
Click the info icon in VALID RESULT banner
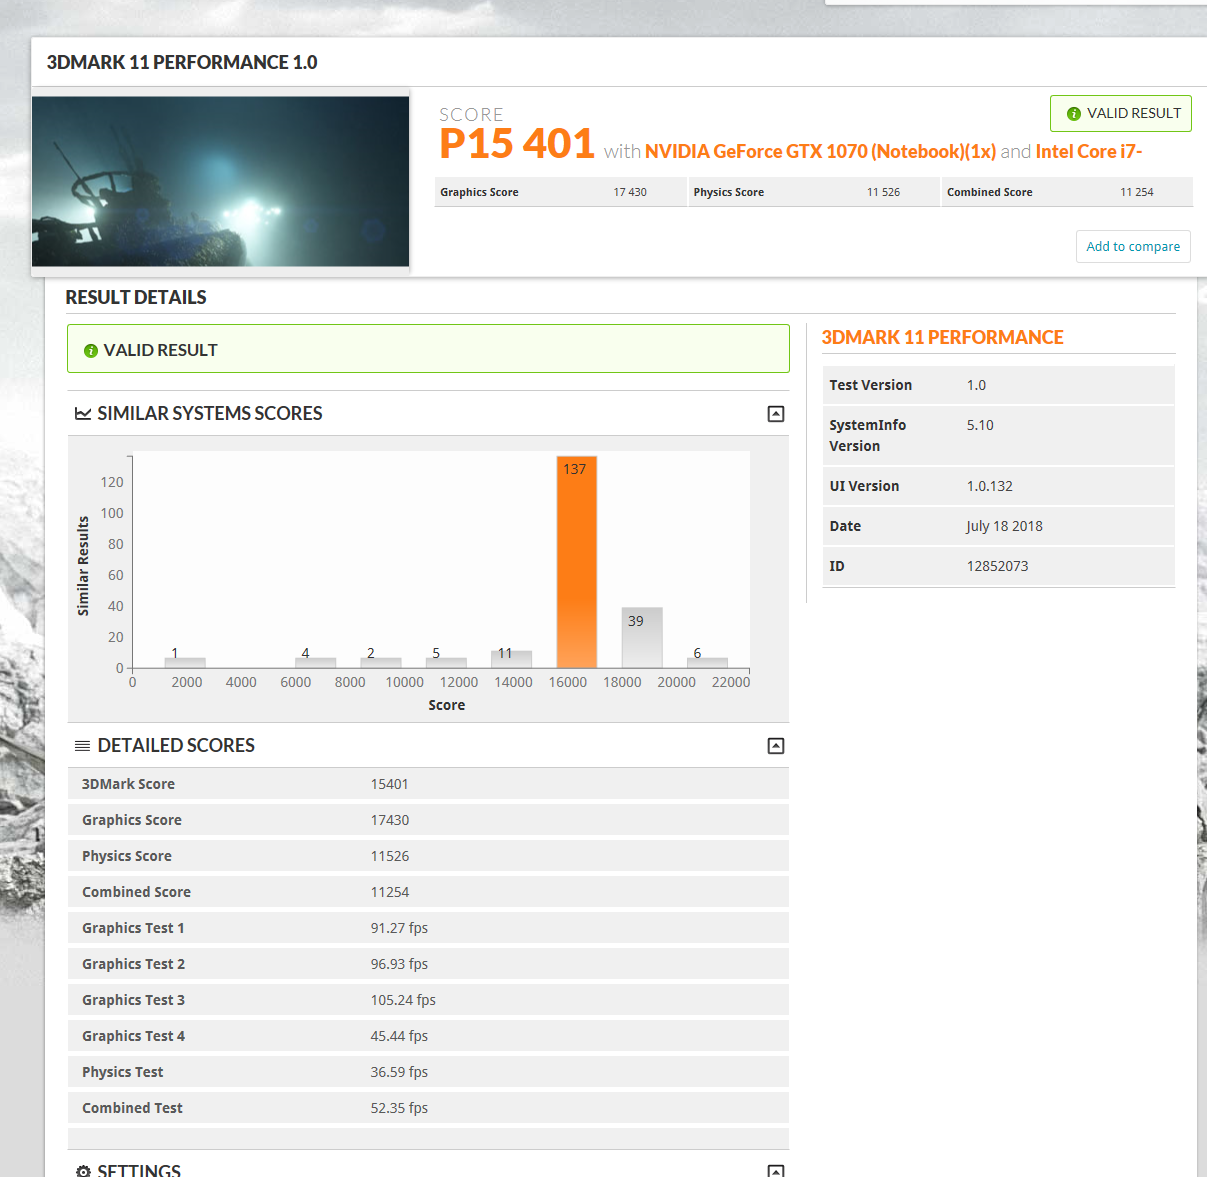(91, 351)
